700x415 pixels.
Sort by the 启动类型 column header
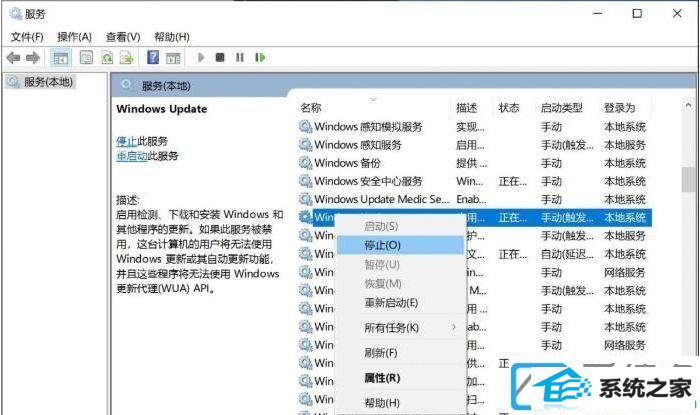(x=562, y=108)
